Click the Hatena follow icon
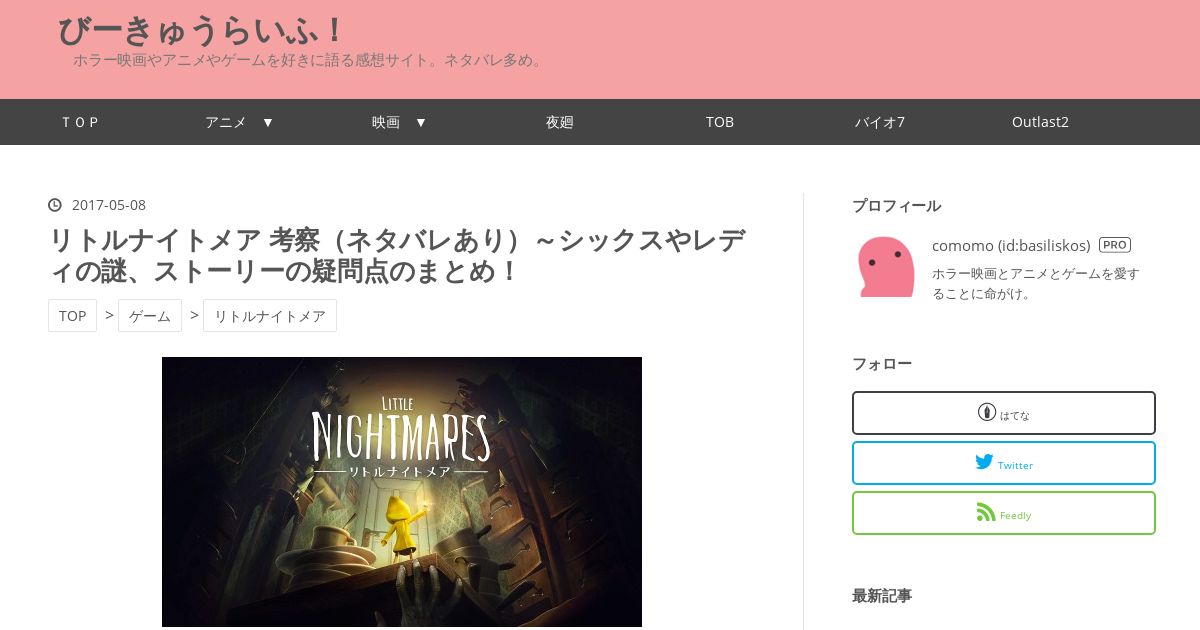Viewport: 1200px width, 630px height. (987, 412)
